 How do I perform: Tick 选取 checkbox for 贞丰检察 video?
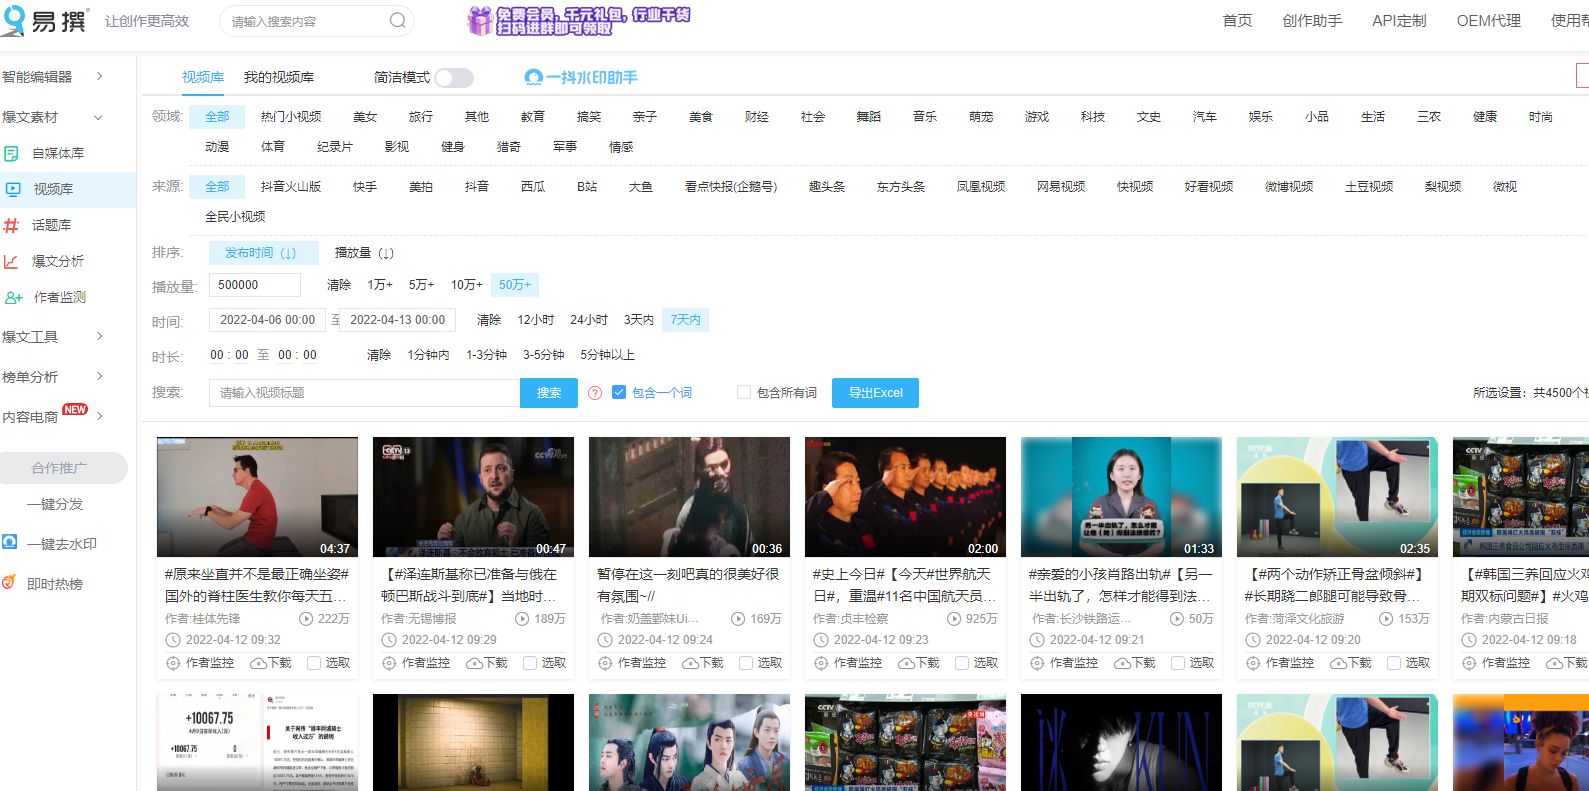[x=962, y=663]
